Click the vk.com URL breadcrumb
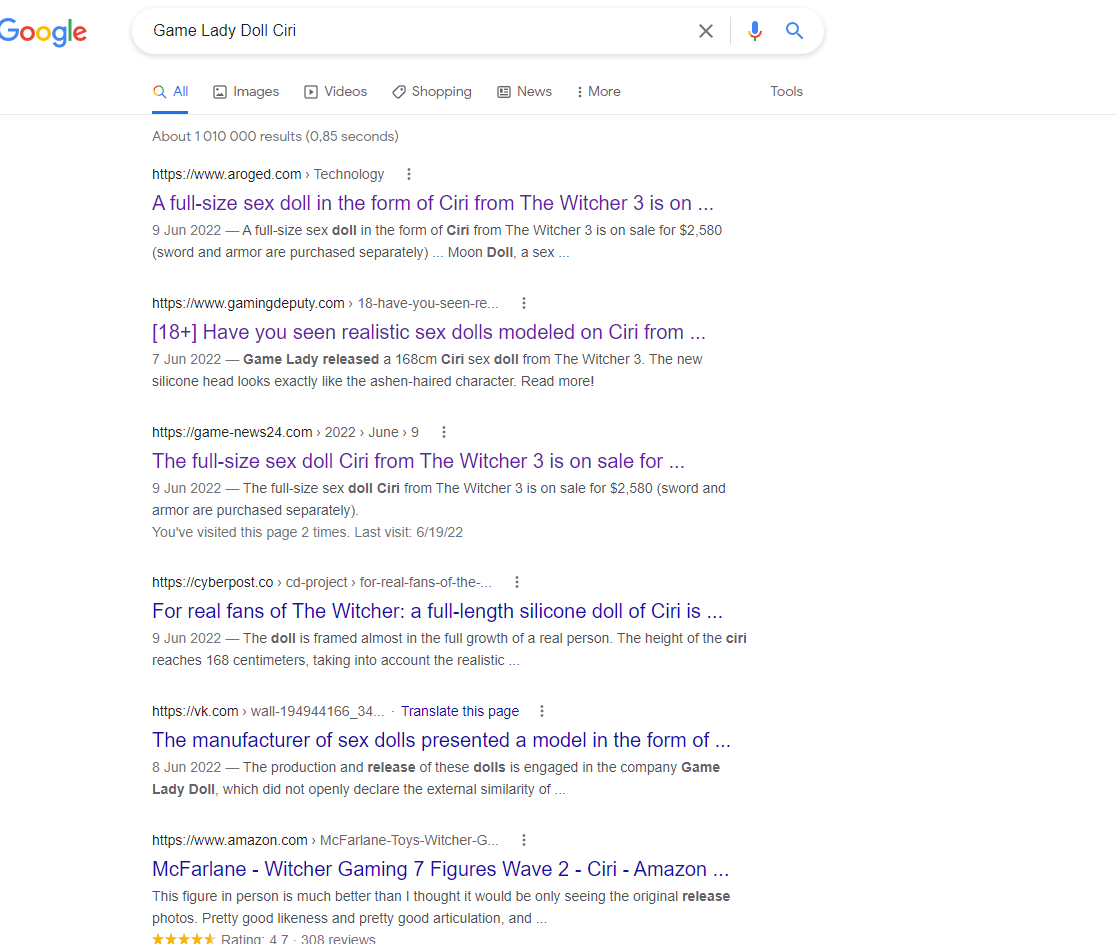Screen dimensions: 1117x944 268,712
